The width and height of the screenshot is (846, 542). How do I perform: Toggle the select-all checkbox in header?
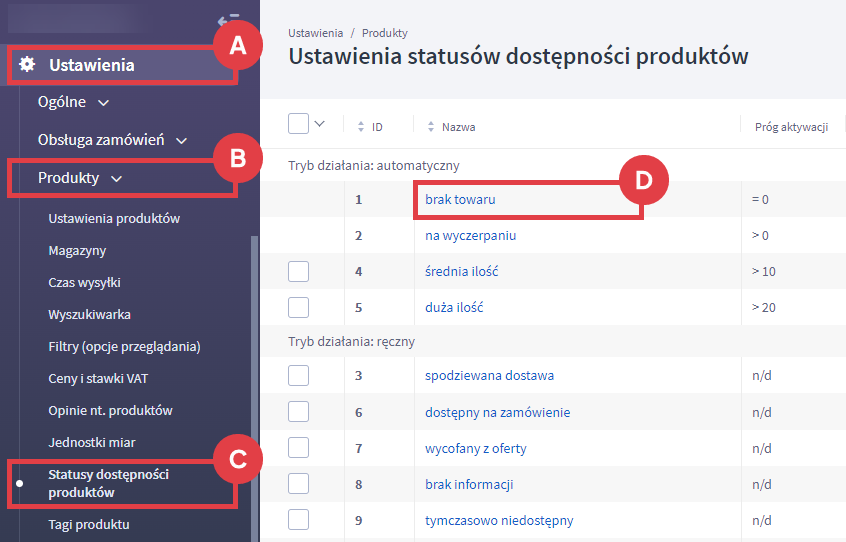tap(298, 124)
